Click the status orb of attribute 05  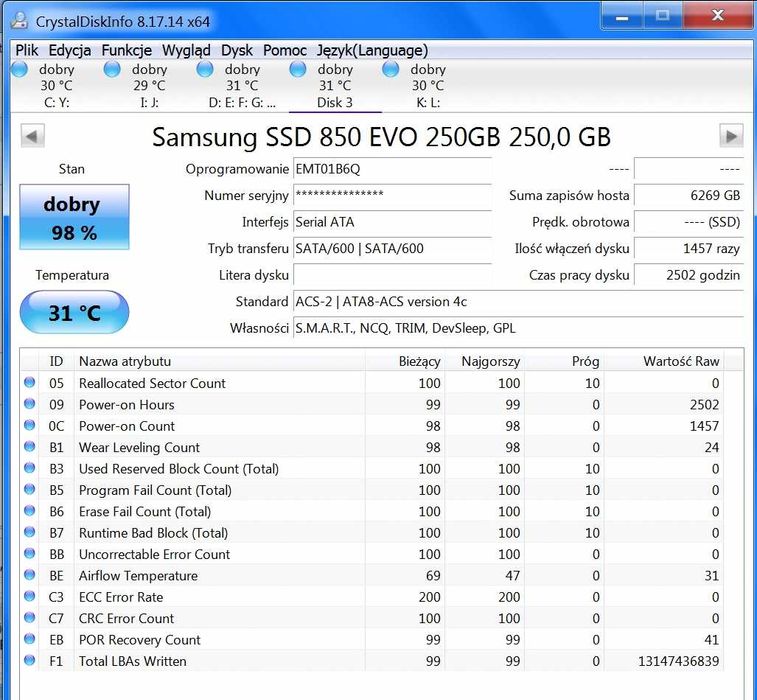(29, 382)
